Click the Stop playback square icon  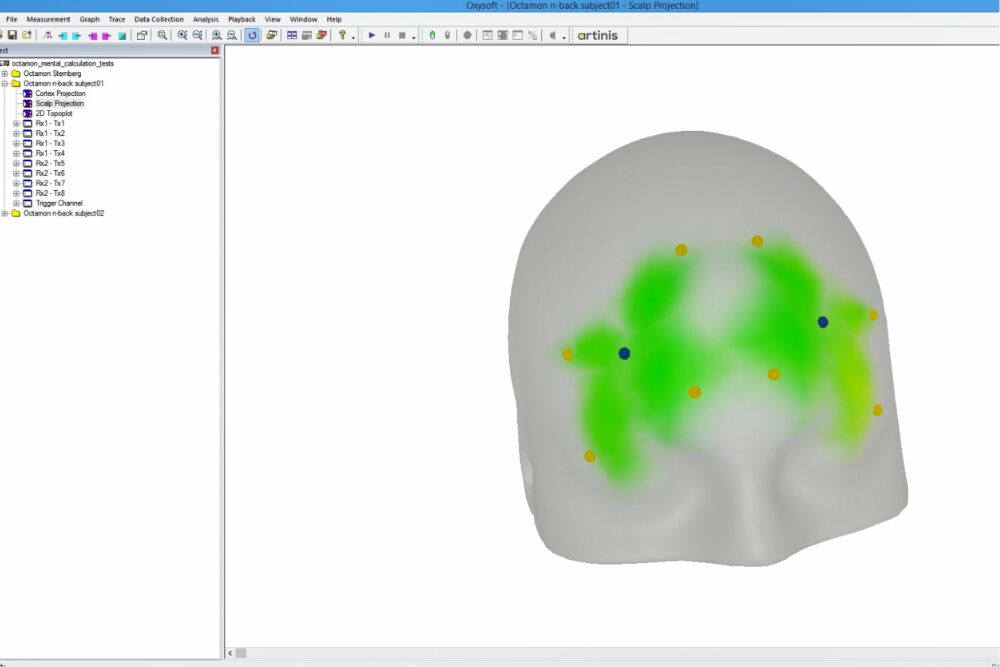point(402,35)
